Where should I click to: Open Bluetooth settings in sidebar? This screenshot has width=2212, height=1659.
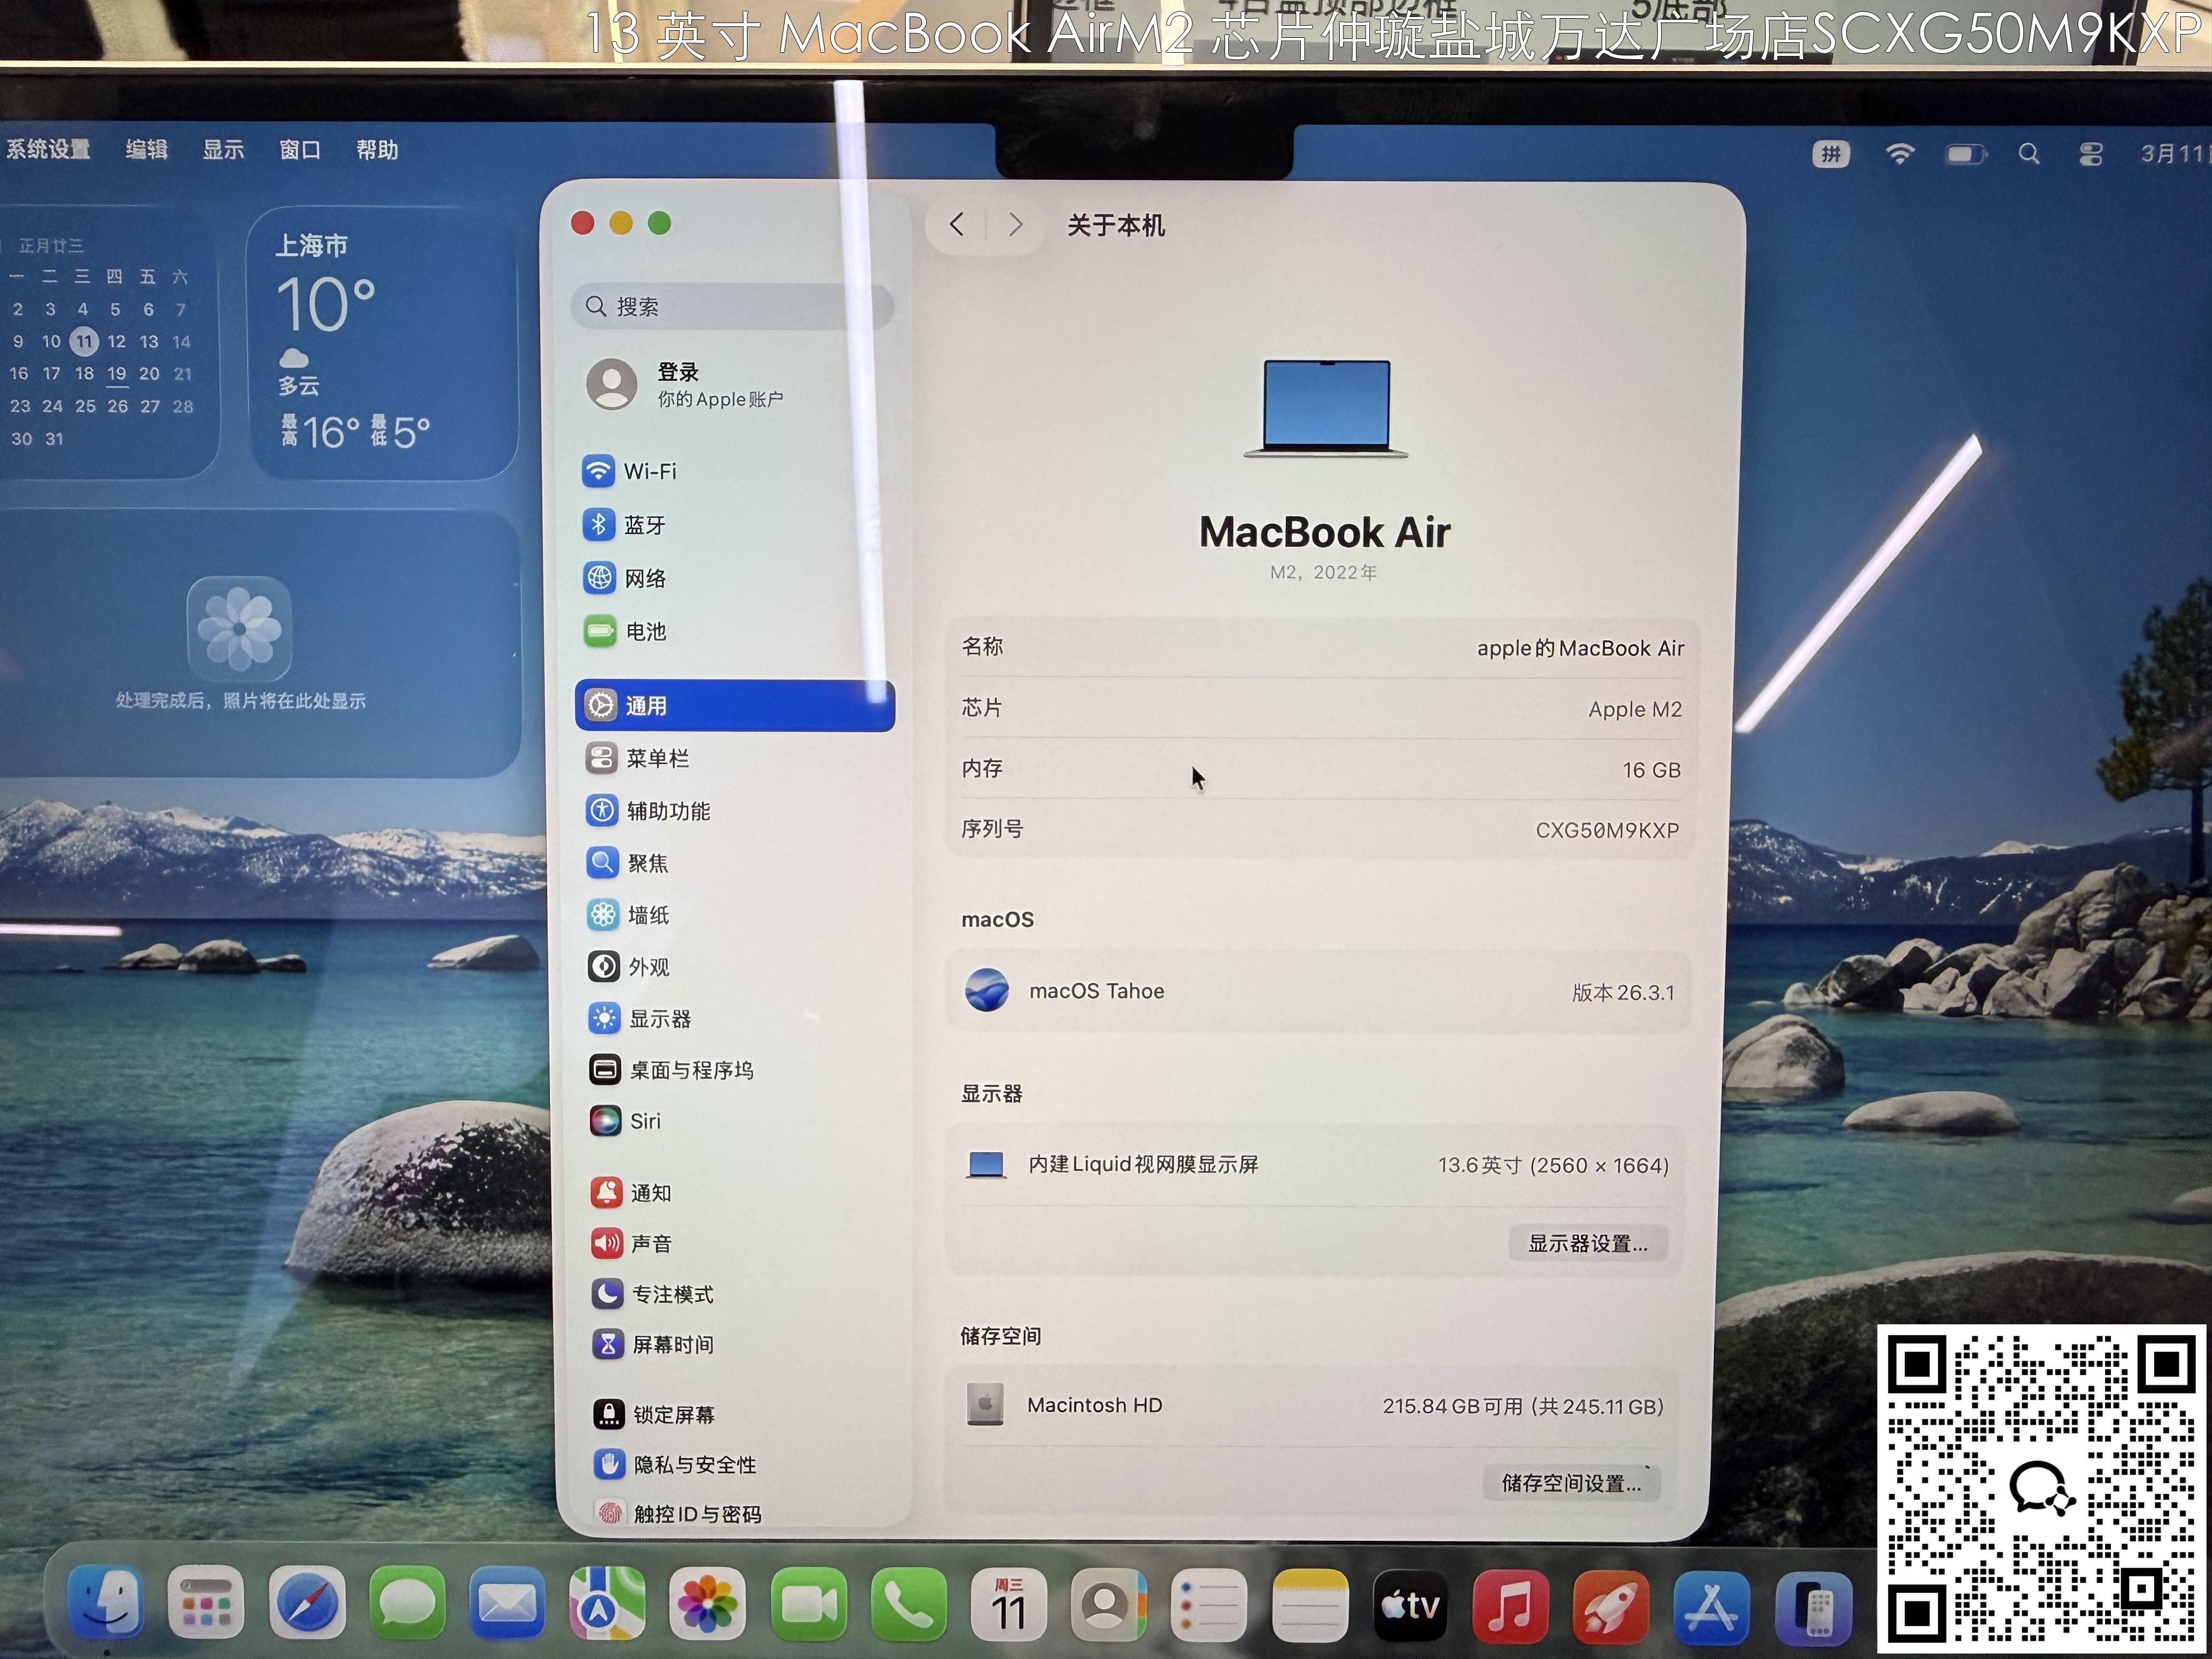pyautogui.click(x=644, y=525)
